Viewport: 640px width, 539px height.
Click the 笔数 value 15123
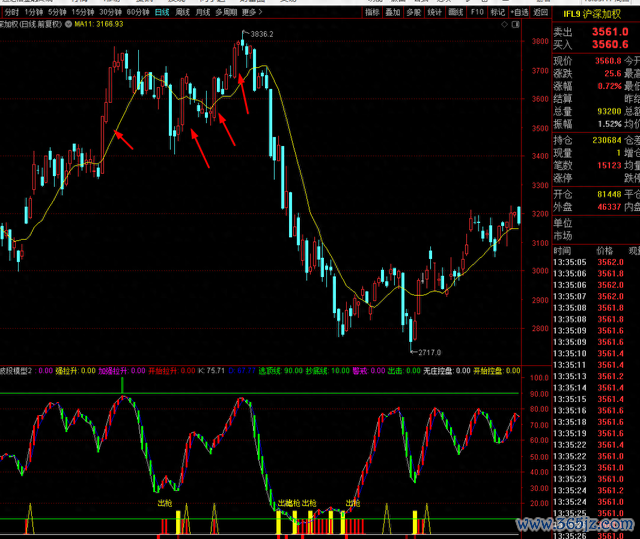click(609, 166)
